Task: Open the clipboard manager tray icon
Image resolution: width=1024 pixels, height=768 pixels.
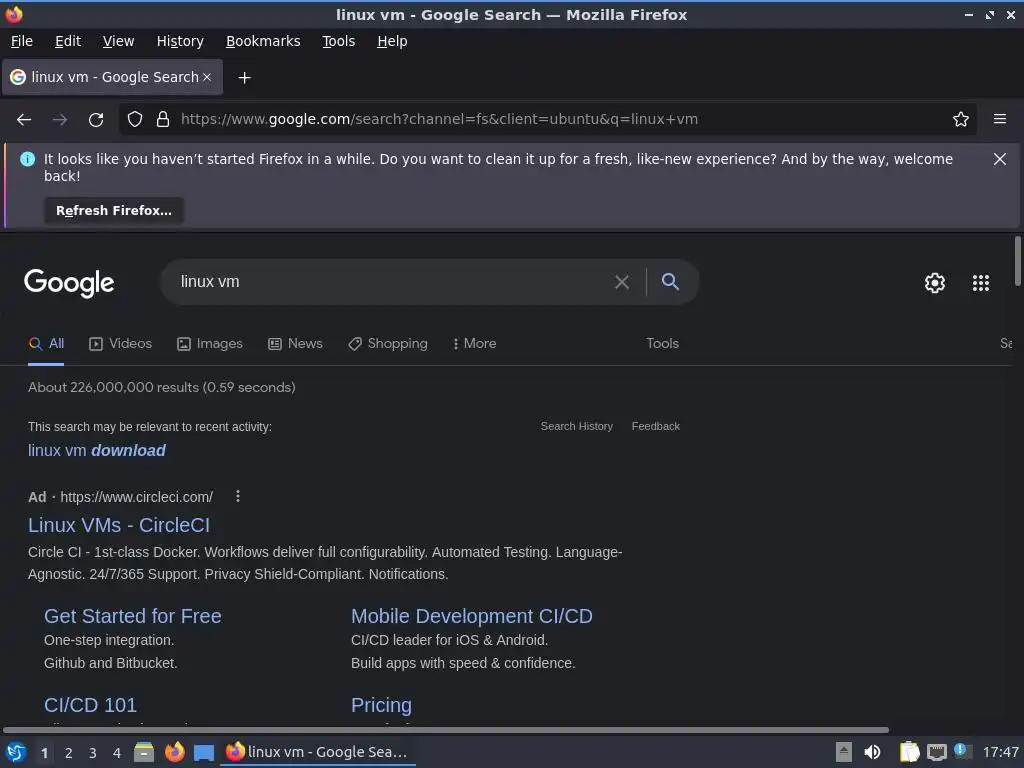Action: tap(909, 752)
